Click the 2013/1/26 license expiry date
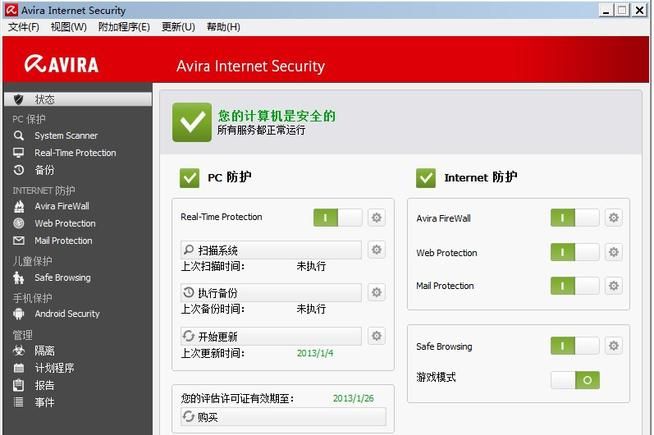654x435 pixels. (353, 398)
